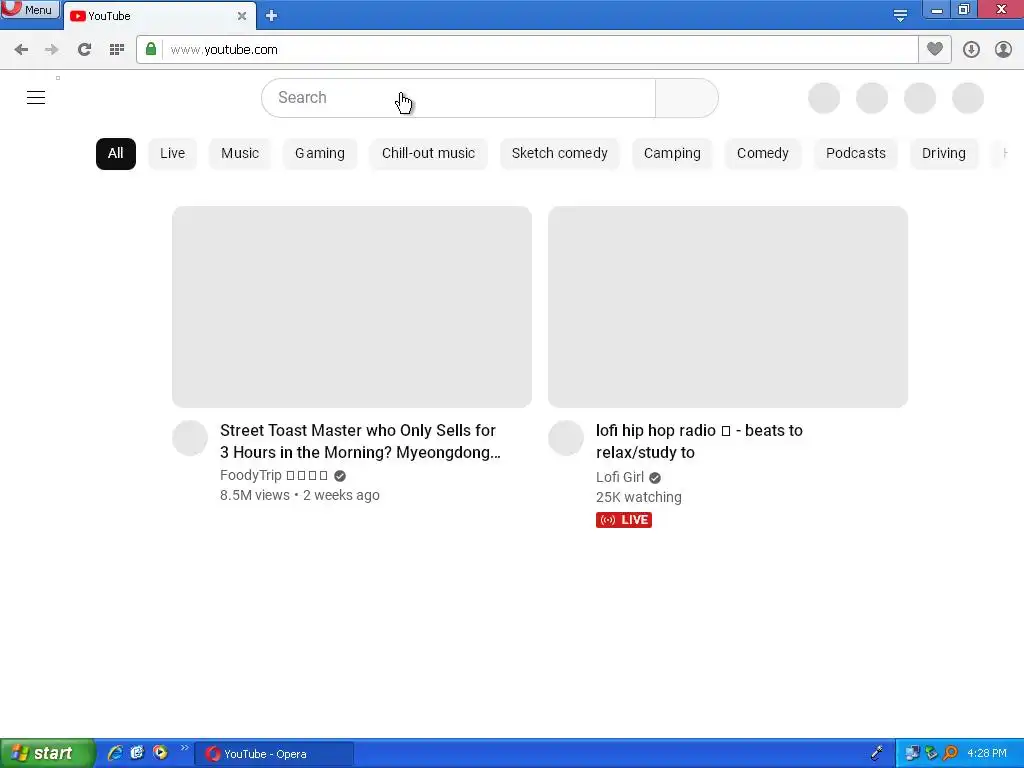
Task: Visit the Lofi Girl channel name
Action: (x=620, y=477)
